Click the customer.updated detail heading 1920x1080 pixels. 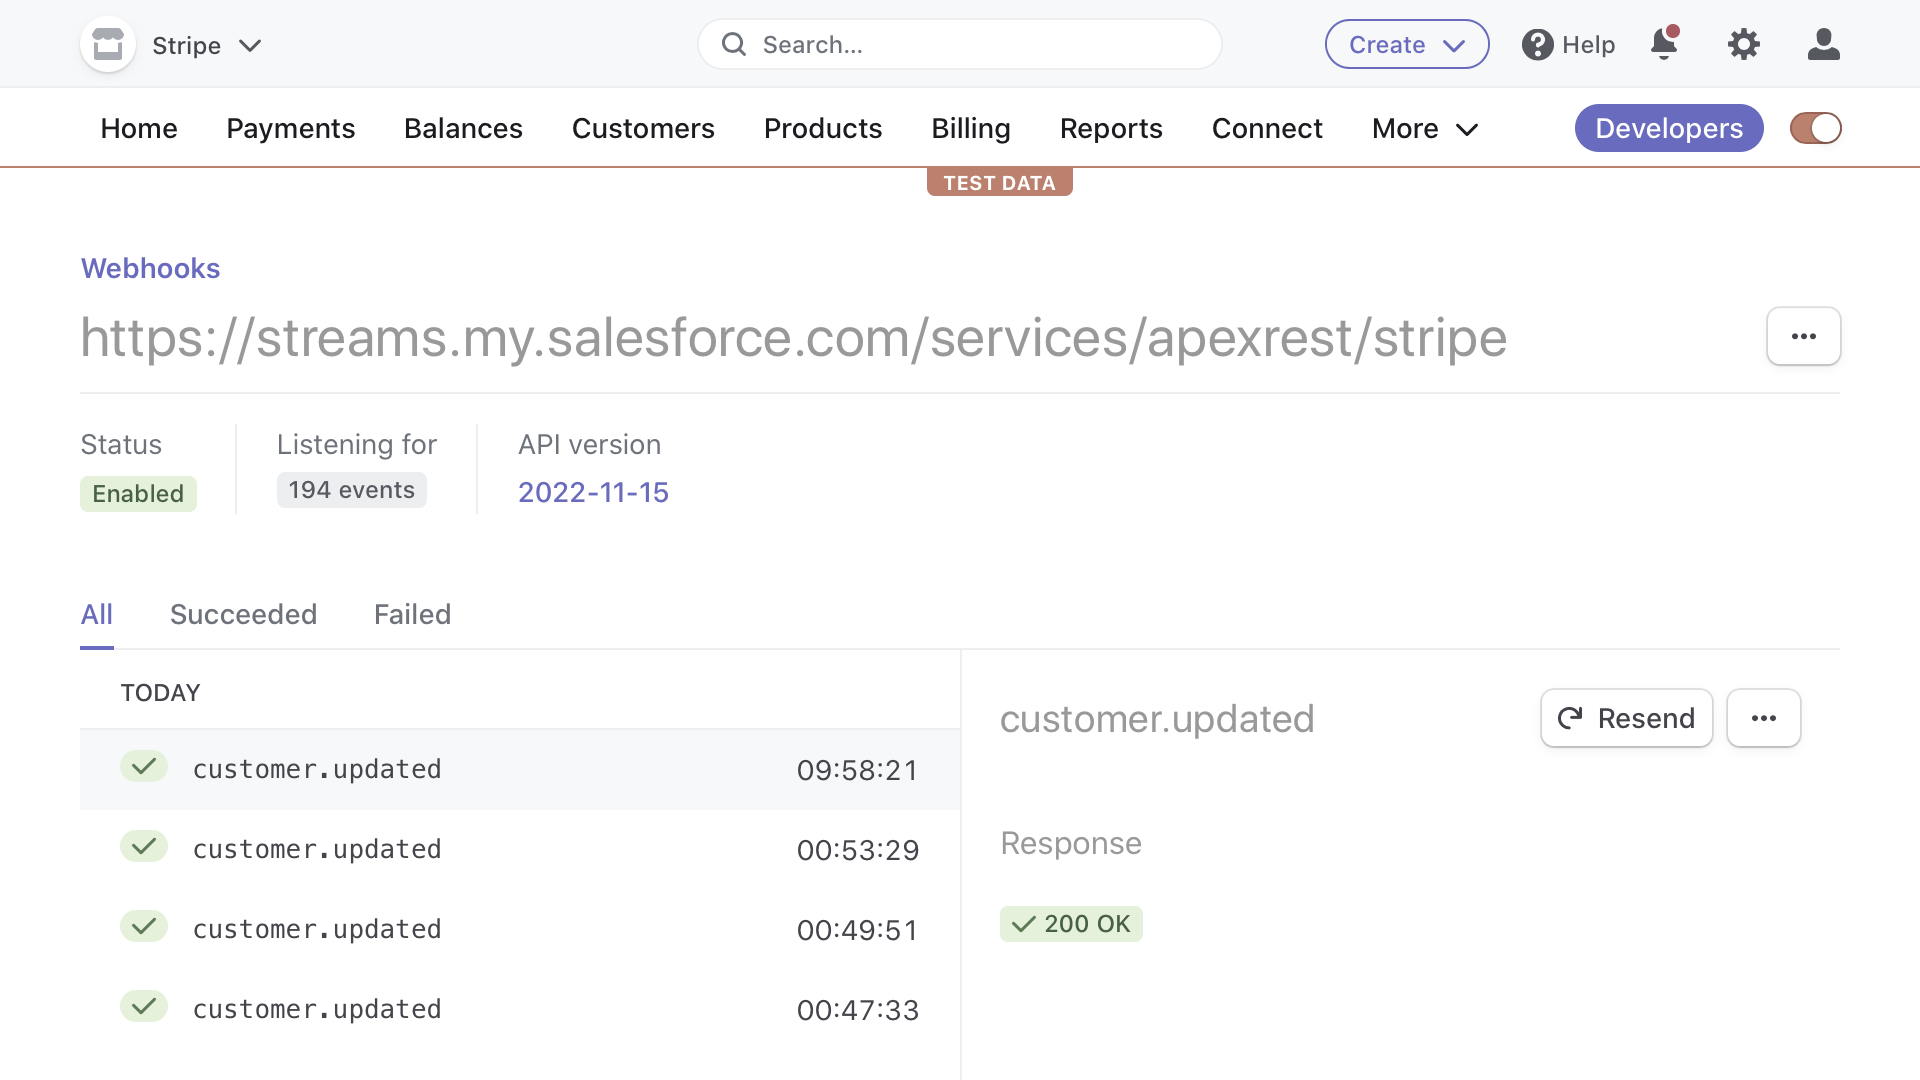click(1157, 719)
